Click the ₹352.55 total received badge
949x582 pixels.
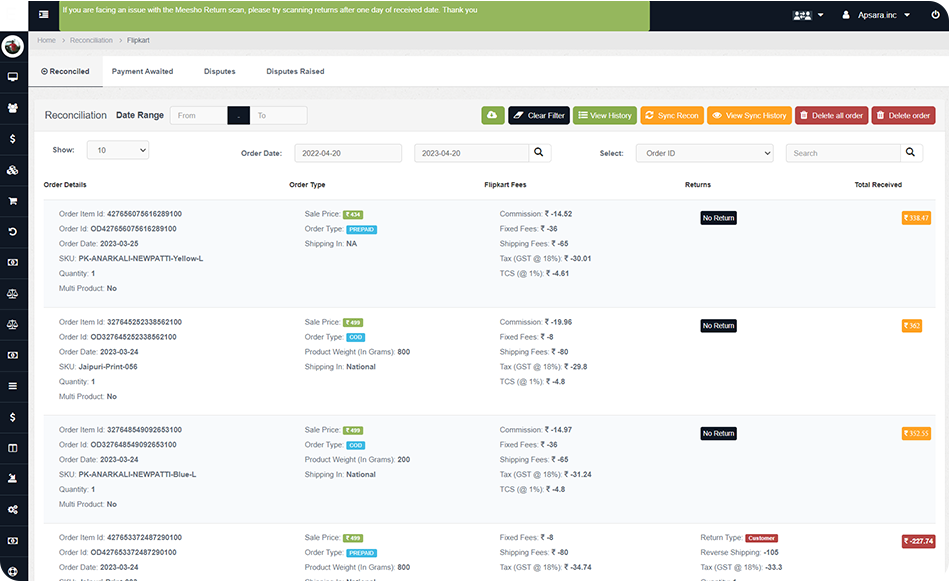916,433
